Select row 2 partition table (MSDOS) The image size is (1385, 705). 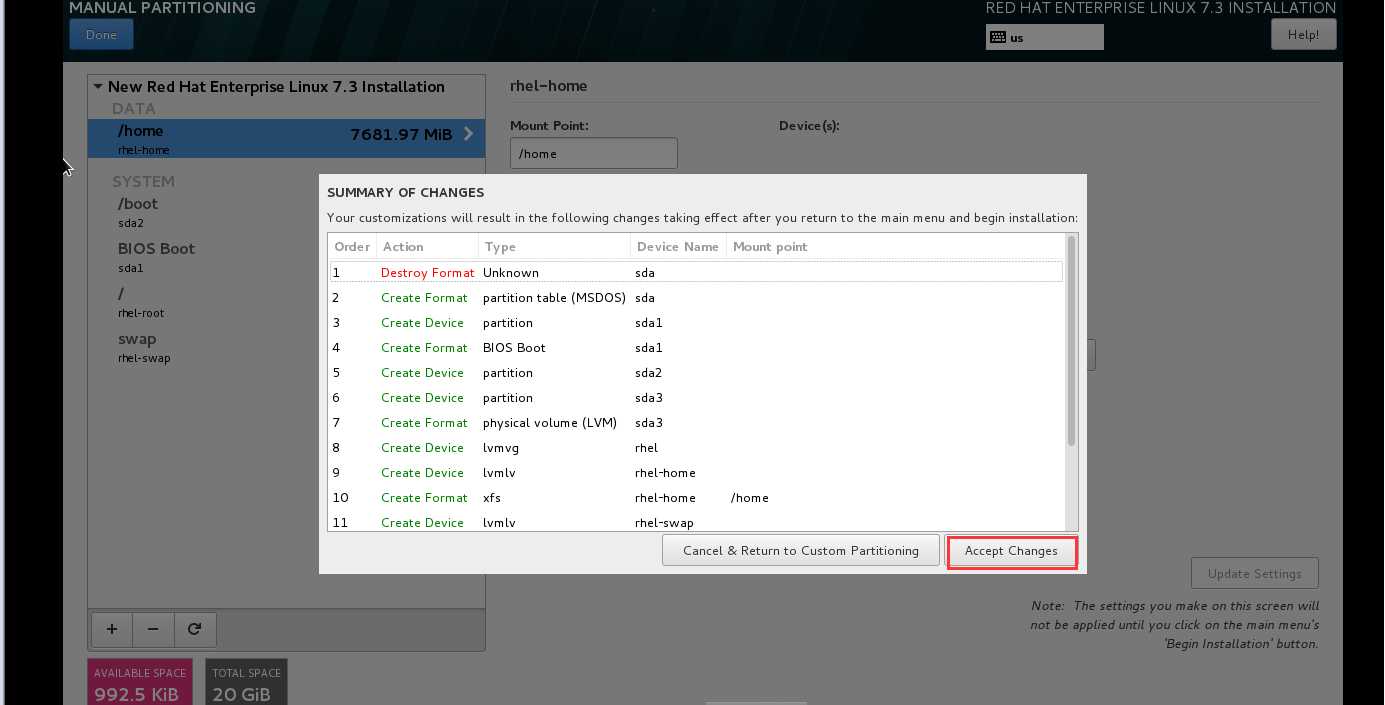click(696, 298)
